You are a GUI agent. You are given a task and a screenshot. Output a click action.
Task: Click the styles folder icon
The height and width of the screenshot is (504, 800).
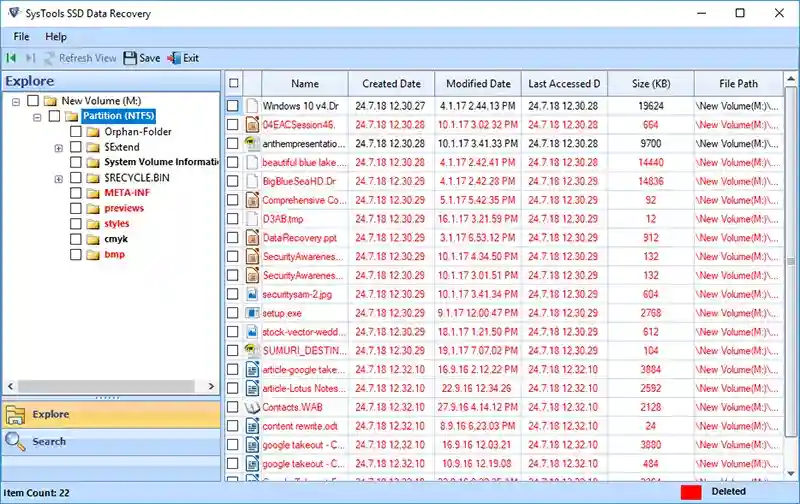[93, 224]
